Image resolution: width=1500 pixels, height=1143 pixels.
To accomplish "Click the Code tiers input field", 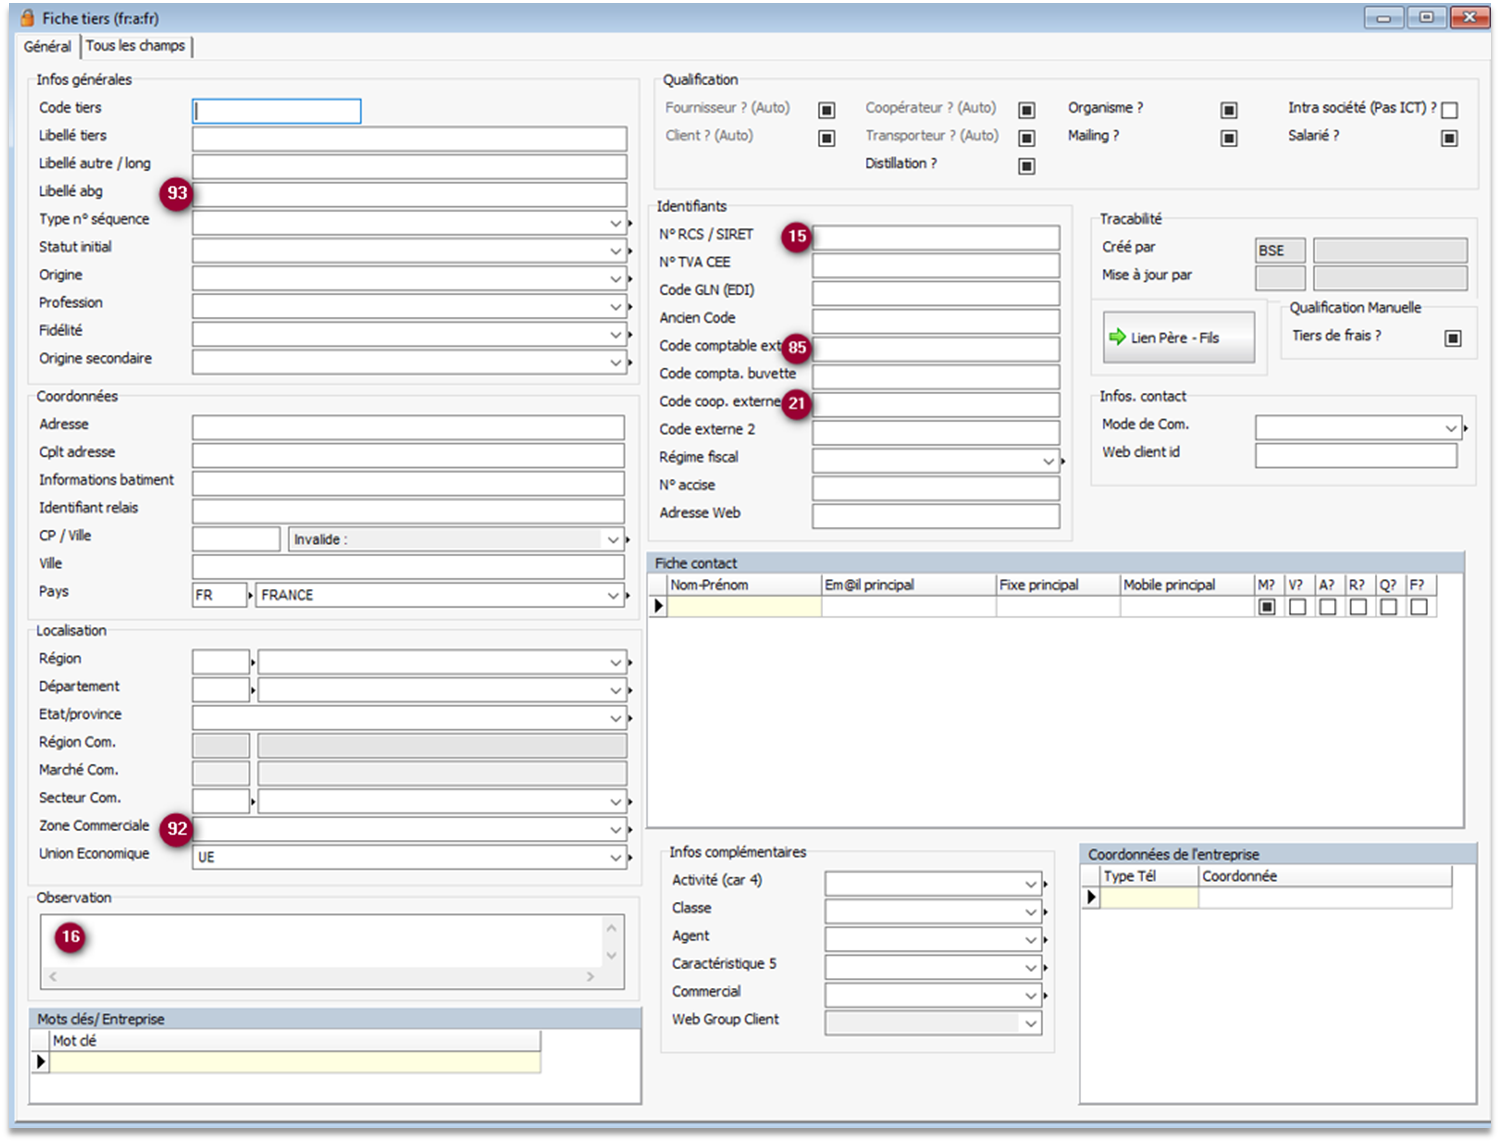I will (276, 111).
